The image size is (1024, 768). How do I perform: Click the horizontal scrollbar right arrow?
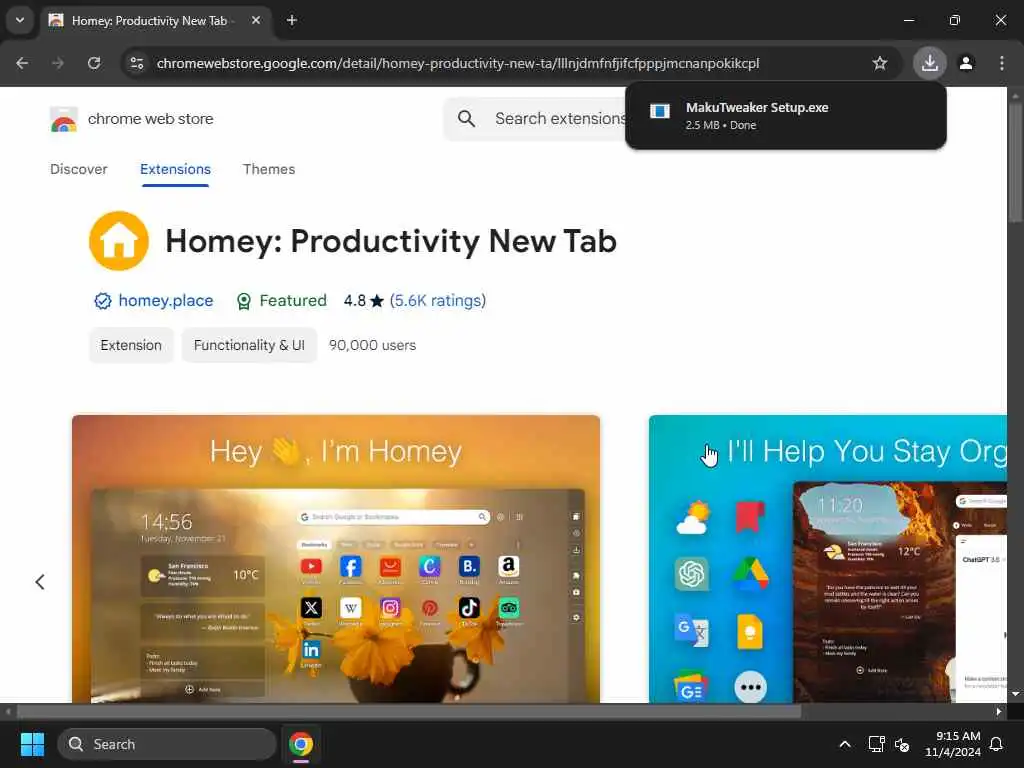pos(999,711)
